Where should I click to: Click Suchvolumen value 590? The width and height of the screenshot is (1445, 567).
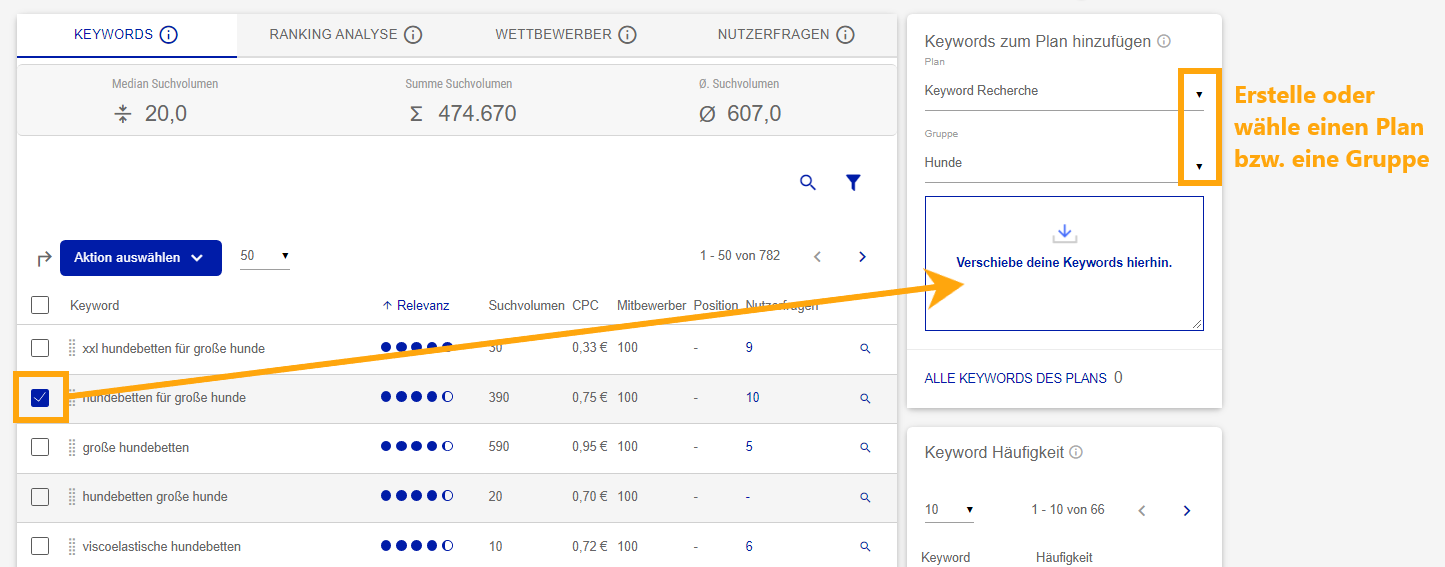pos(498,447)
